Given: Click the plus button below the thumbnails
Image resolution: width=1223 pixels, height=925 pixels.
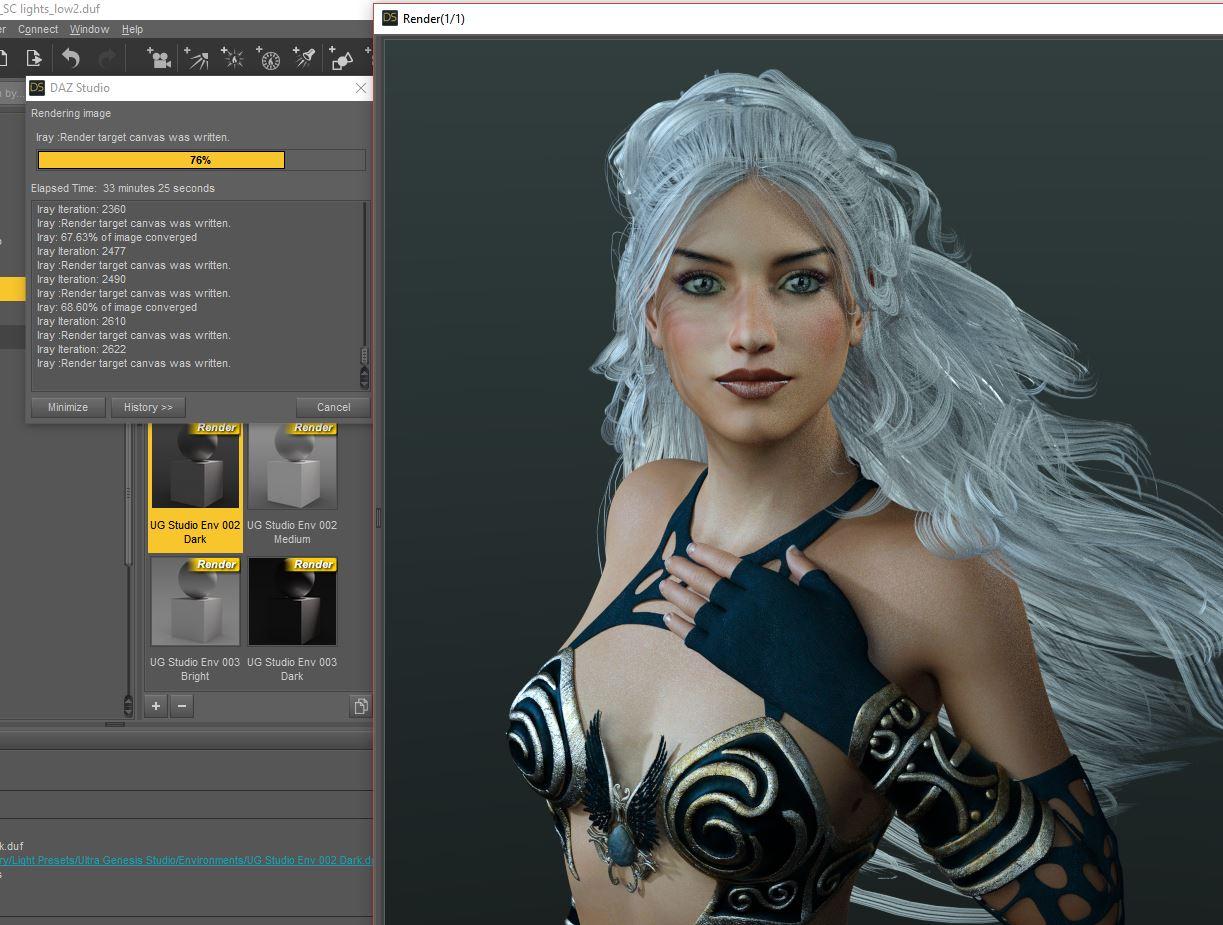Looking at the screenshot, I should point(156,706).
